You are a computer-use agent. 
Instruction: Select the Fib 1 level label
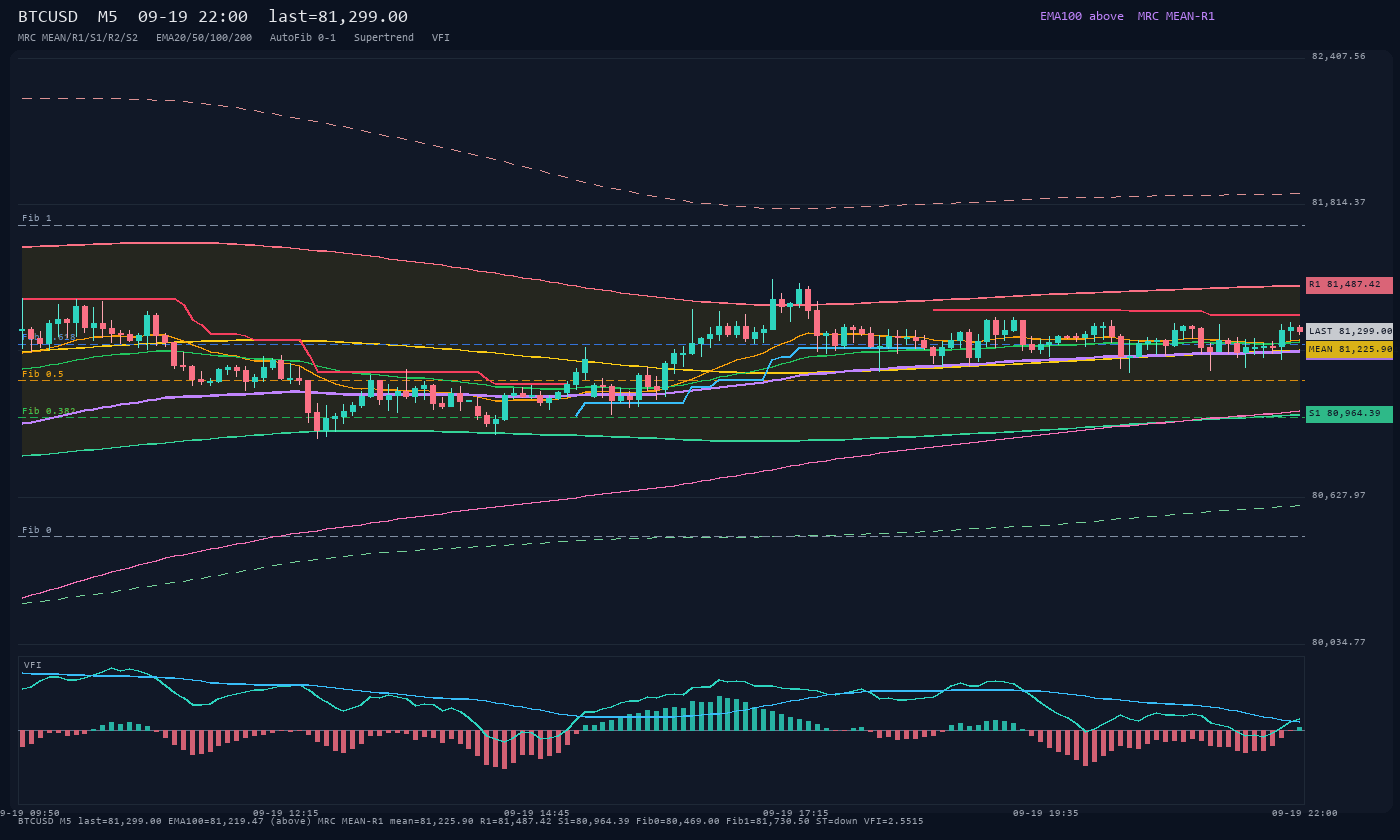click(x=37, y=218)
